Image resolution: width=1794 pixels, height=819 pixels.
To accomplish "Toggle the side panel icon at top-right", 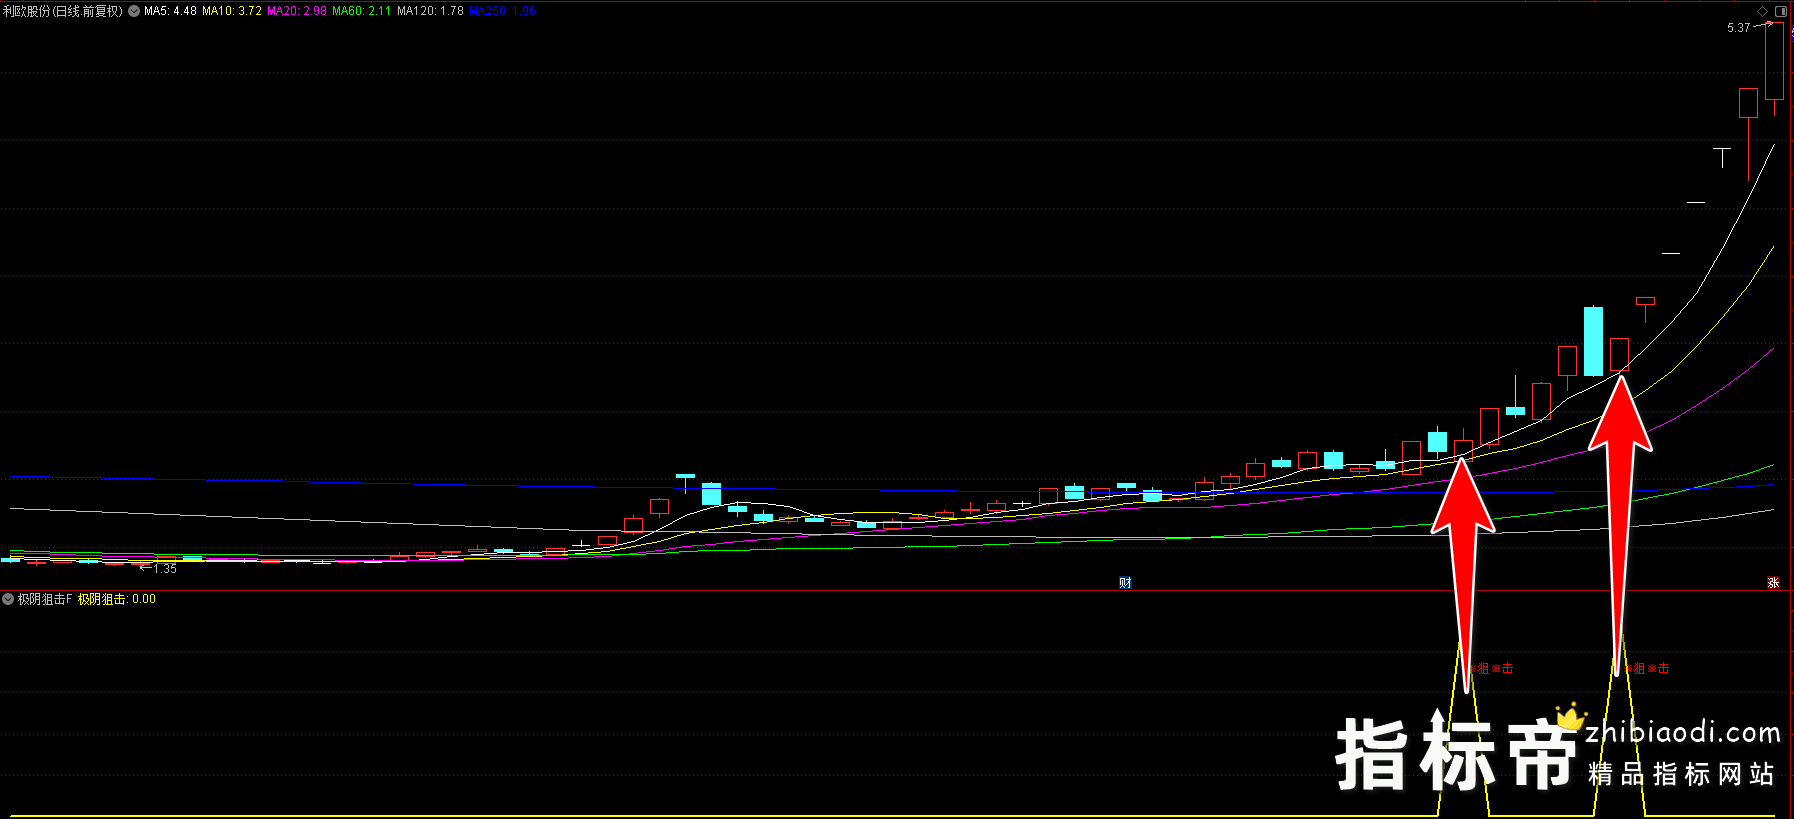I will pyautogui.click(x=1780, y=11).
